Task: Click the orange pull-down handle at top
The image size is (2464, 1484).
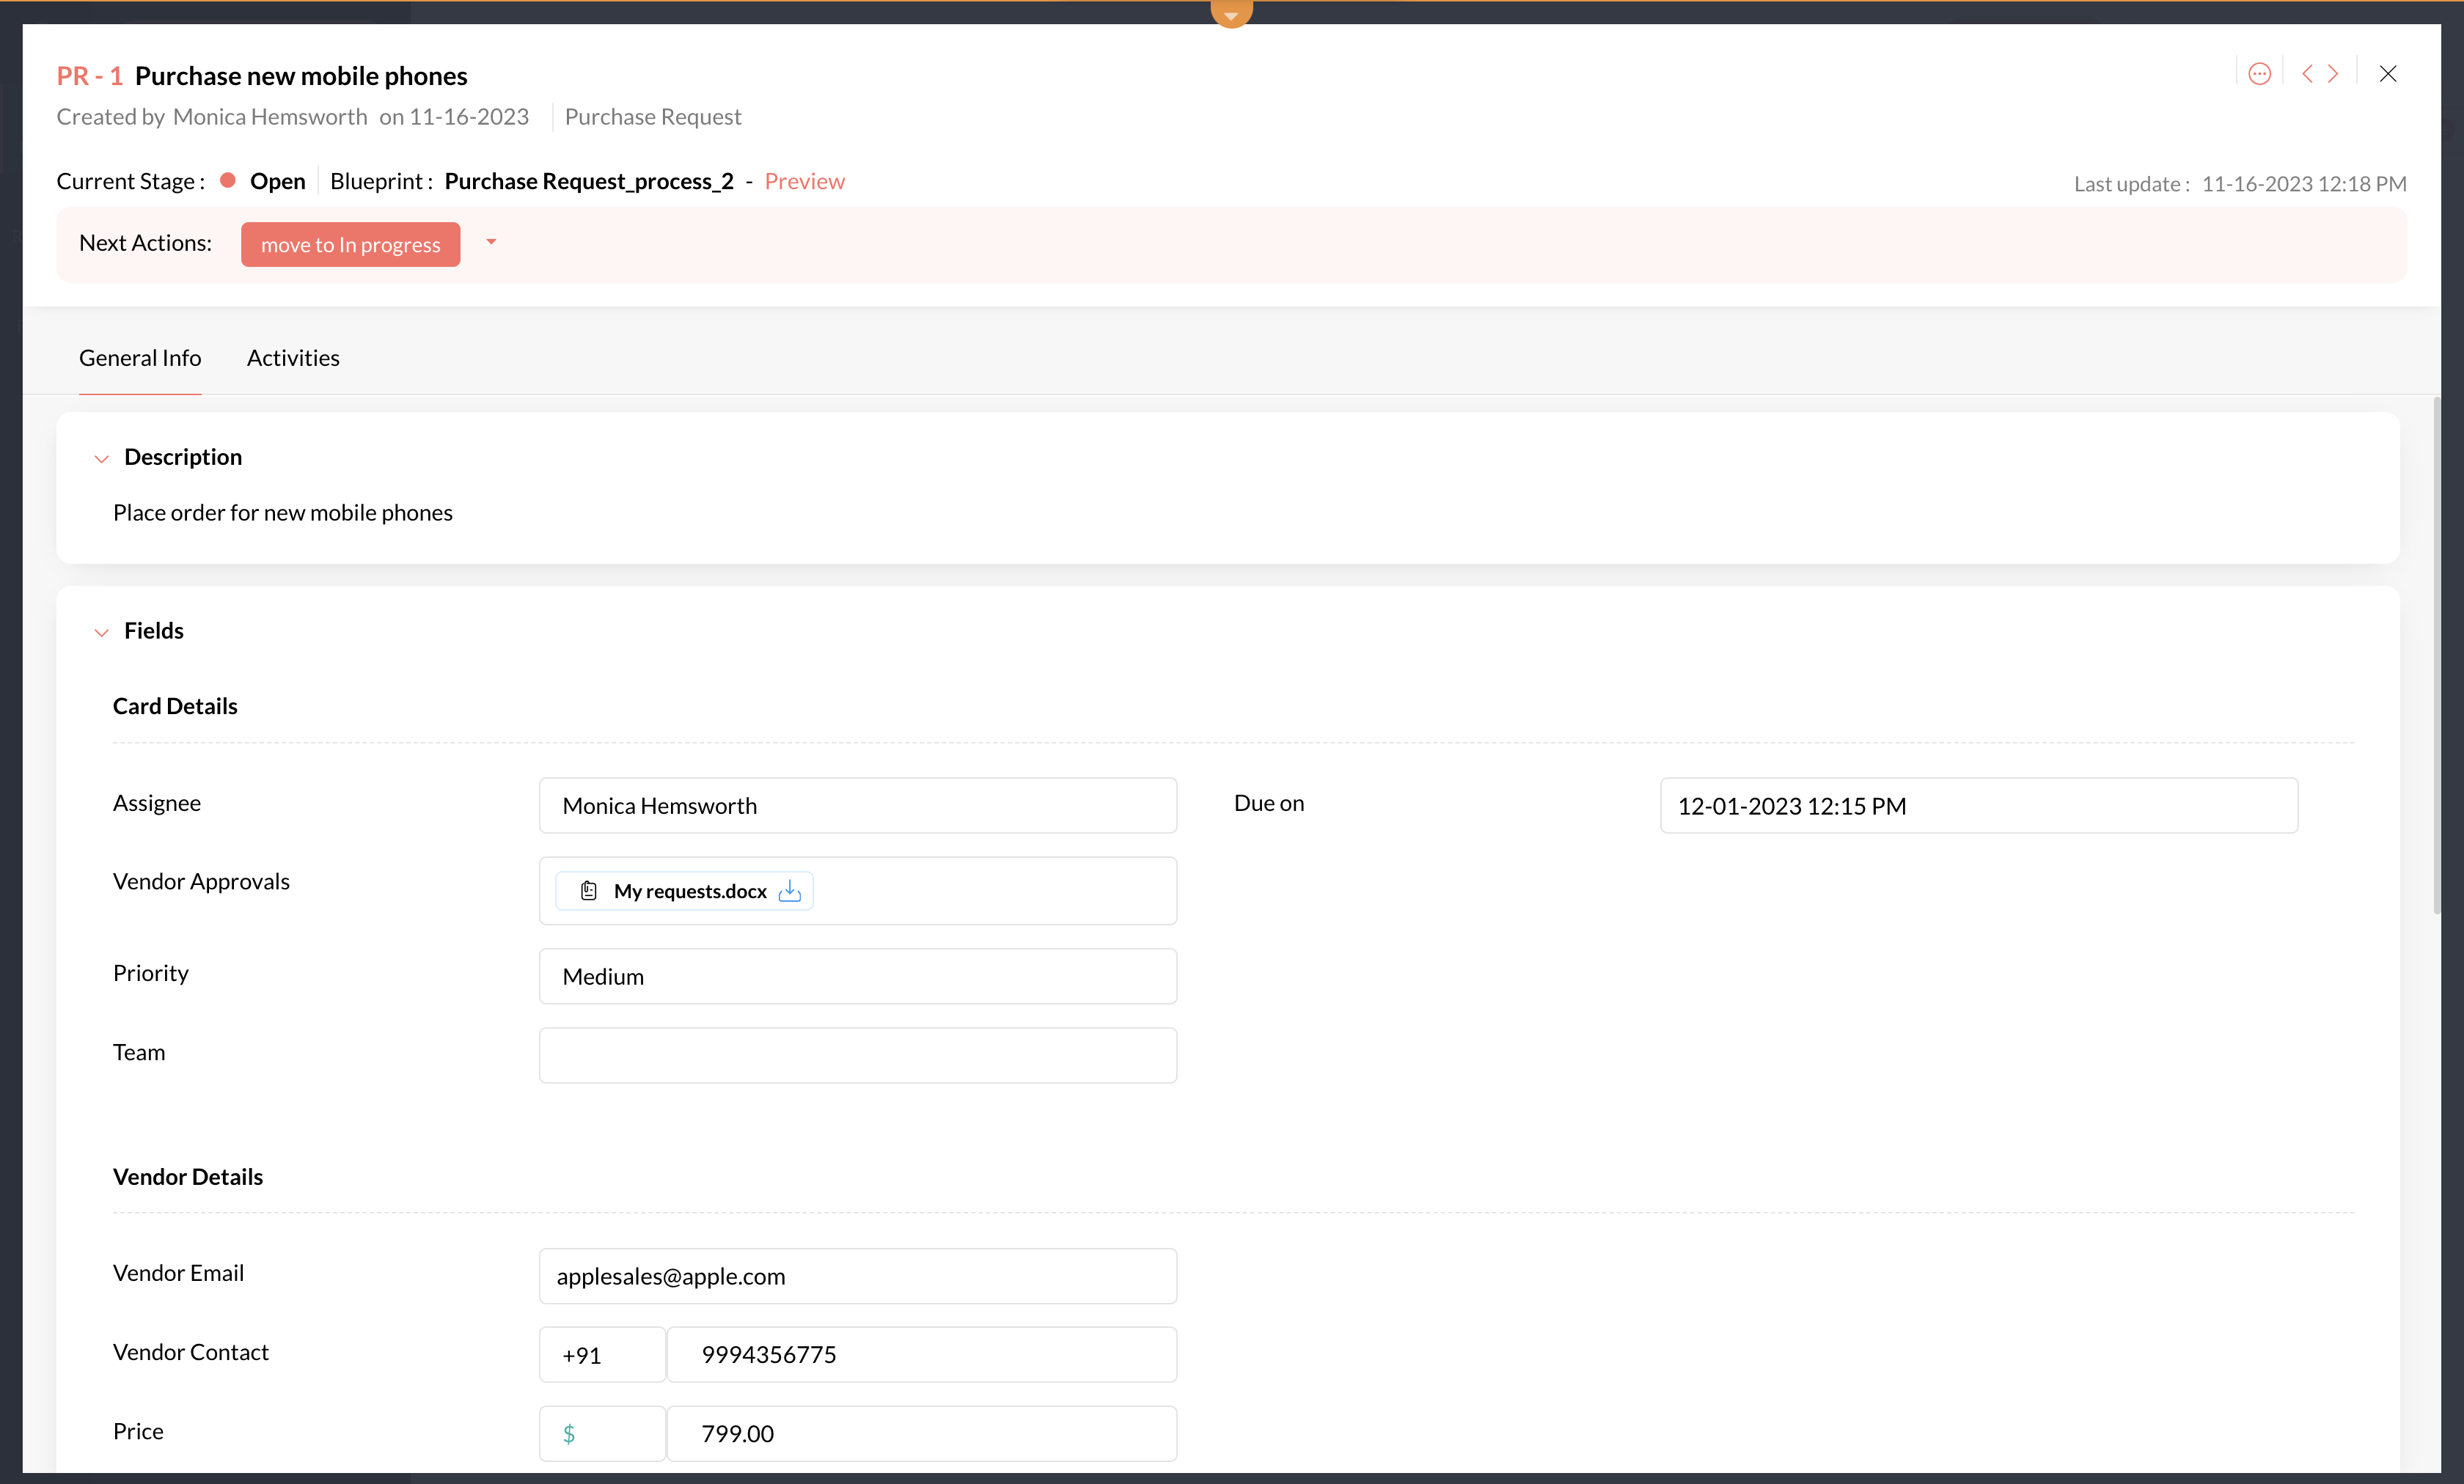Action: tap(1231, 14)
